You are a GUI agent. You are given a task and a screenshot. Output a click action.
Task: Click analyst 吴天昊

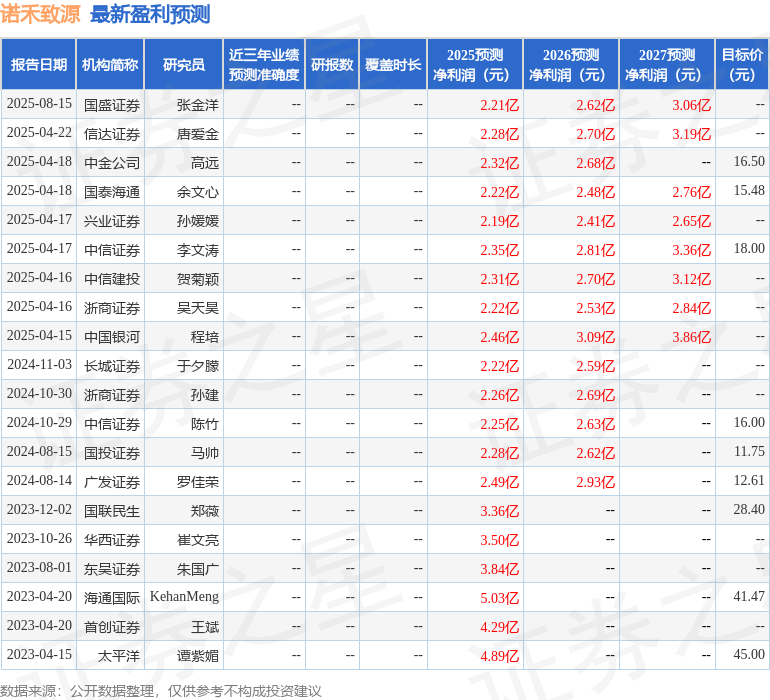[x=198, y=308]
